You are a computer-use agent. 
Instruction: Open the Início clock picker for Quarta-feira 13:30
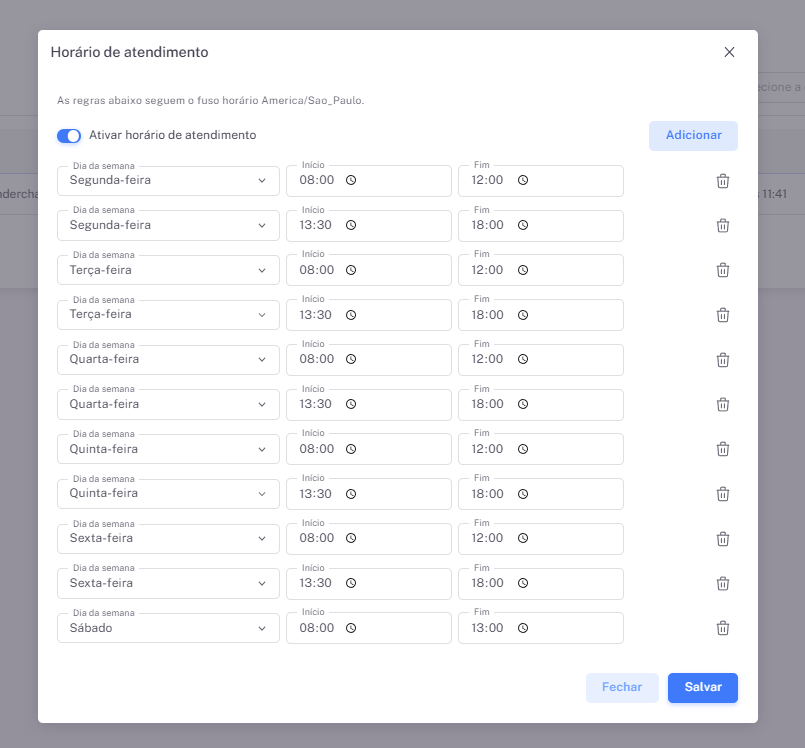351,404
